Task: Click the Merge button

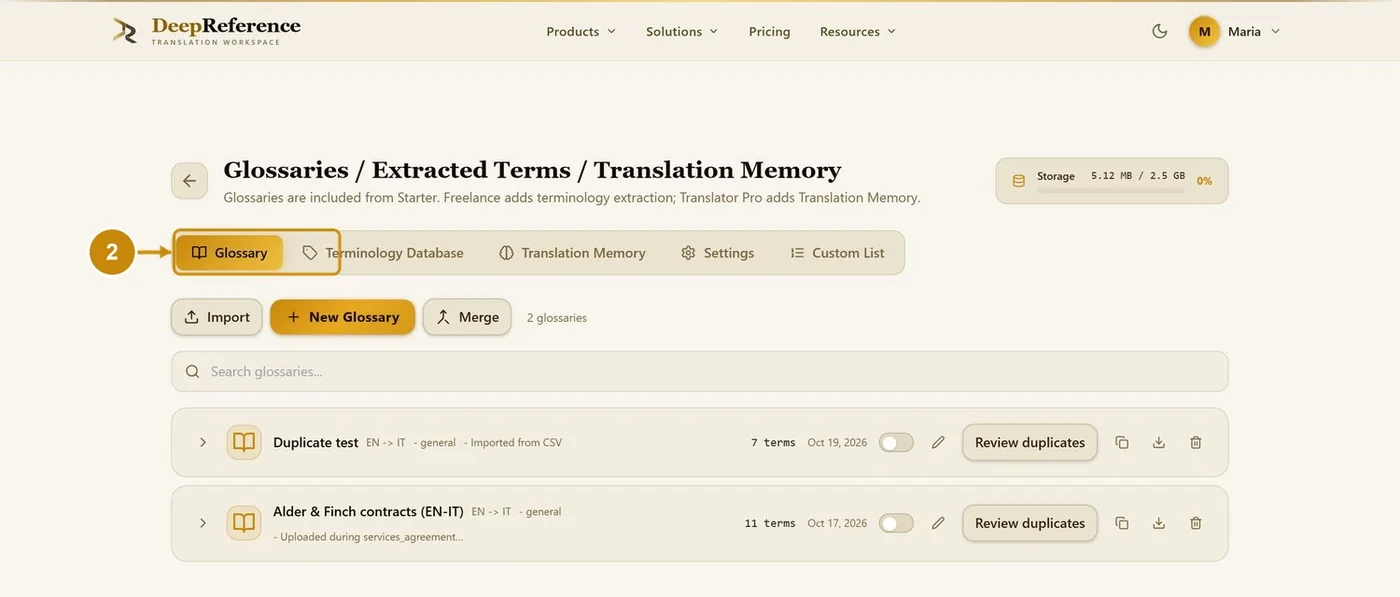Action: [467, 317]
